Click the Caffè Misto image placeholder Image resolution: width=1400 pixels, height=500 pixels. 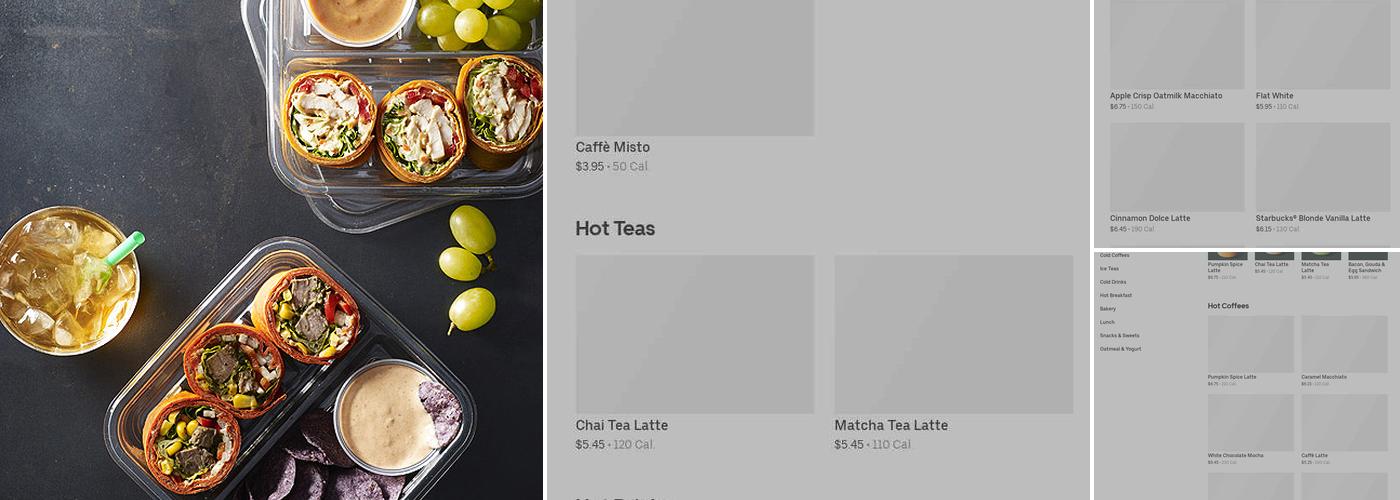(695, 68)
